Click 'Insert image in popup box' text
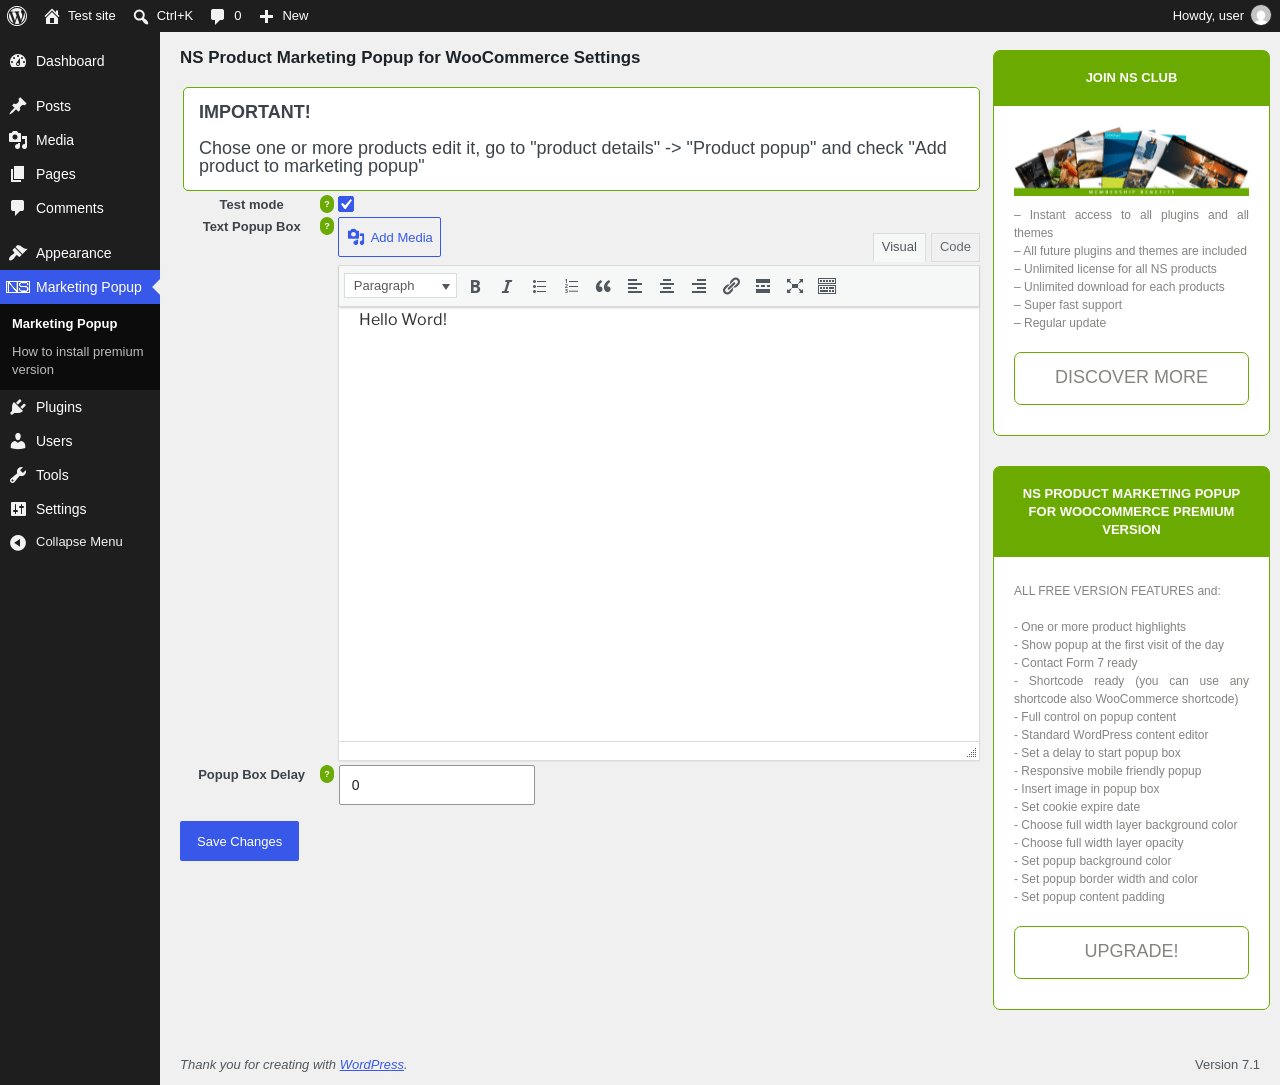This screenshot has width=1280, height=1085. click(x=1087, y=789)
